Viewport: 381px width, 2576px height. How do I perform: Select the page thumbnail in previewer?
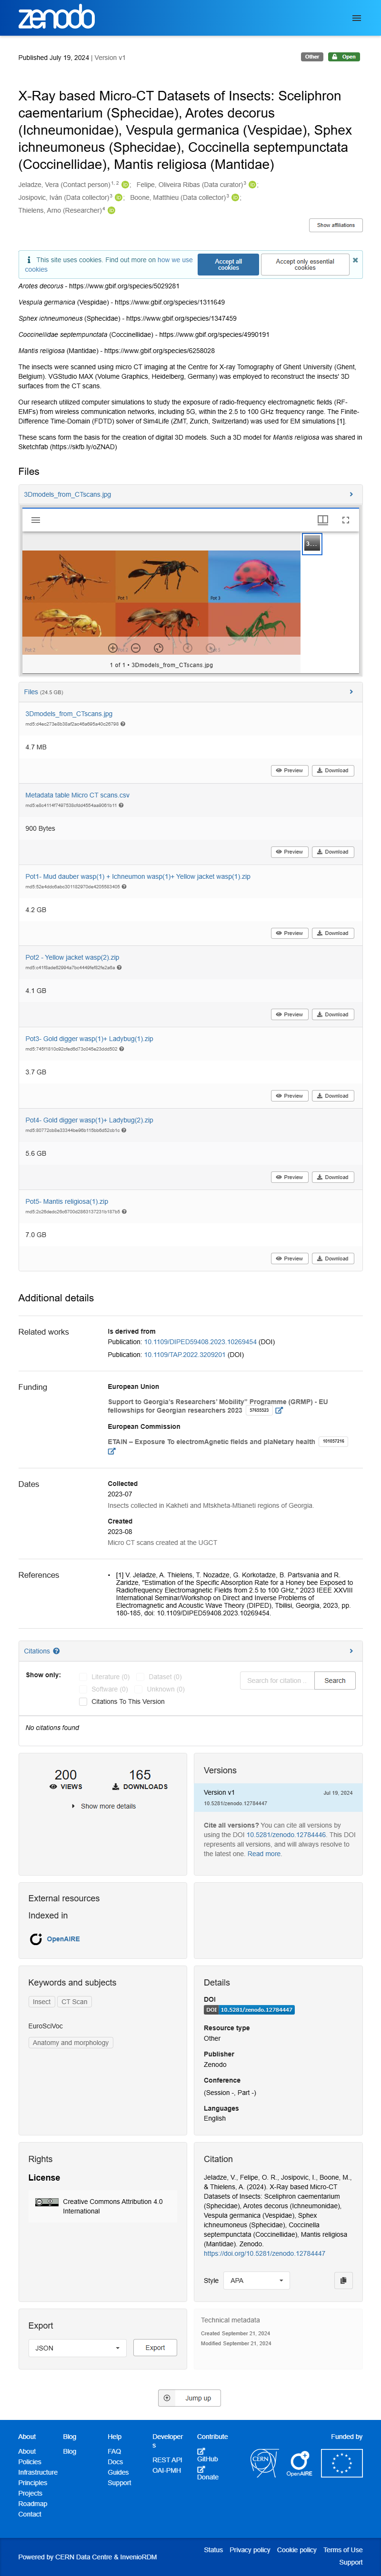(312, 543)
